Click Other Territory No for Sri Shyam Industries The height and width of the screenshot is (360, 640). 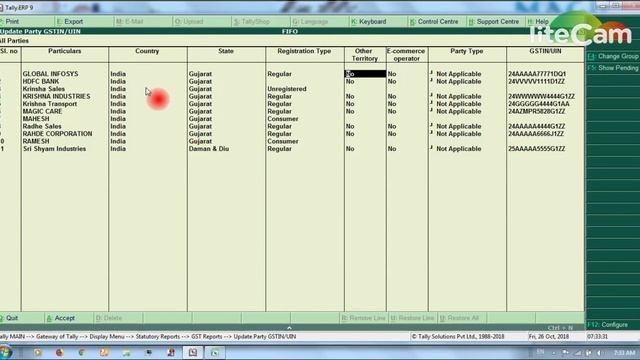(350, 149)
